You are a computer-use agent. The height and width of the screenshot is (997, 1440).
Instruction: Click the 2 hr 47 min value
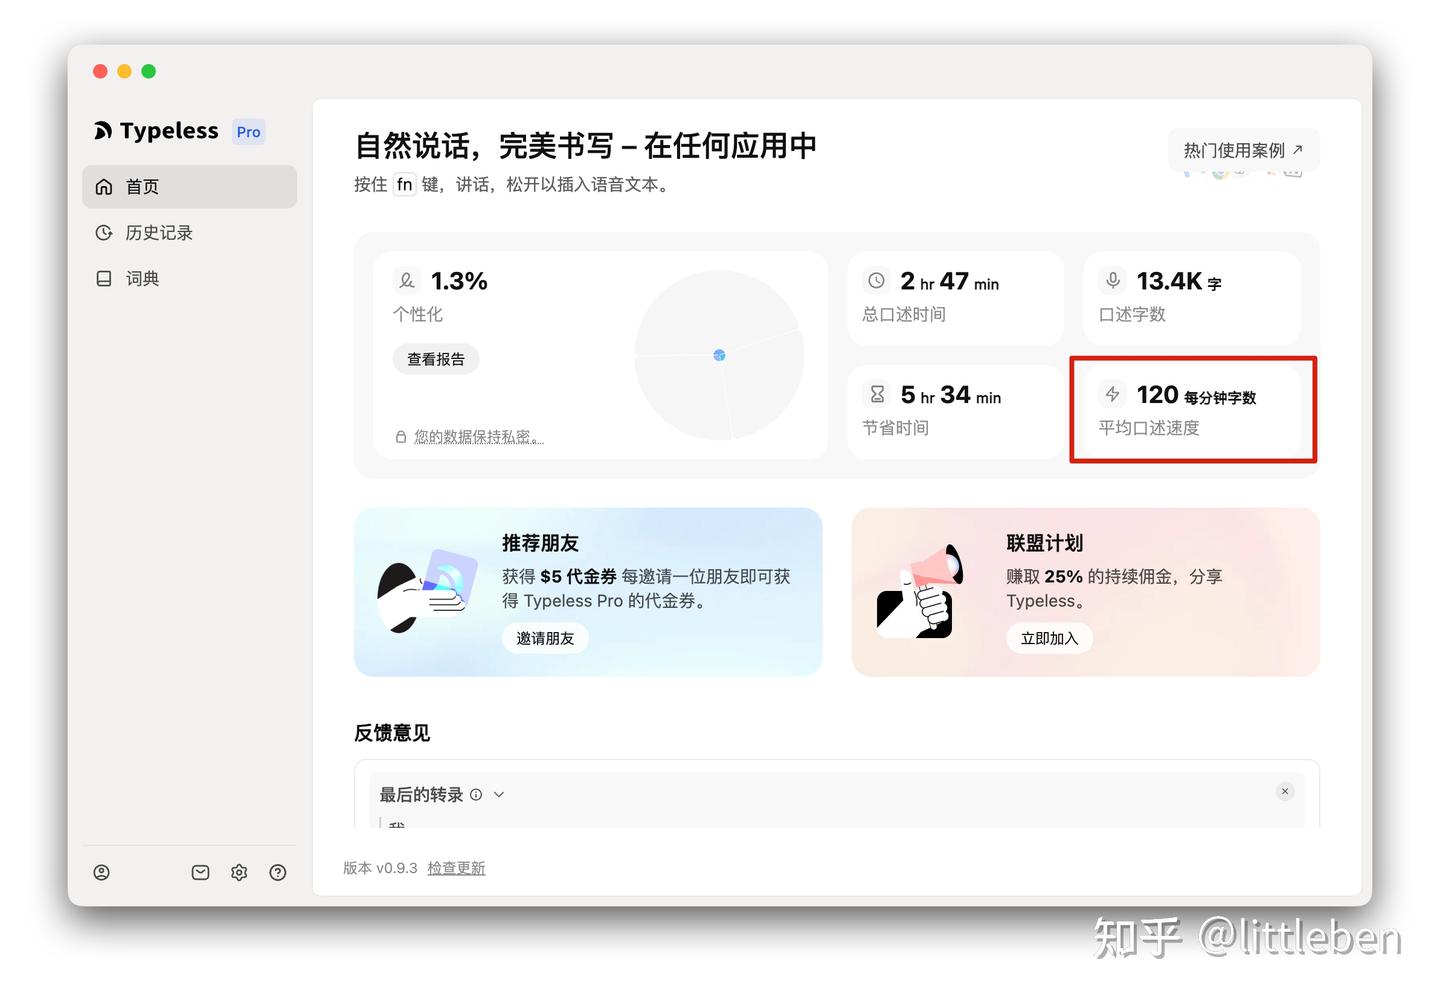click(x=950, y=281)
